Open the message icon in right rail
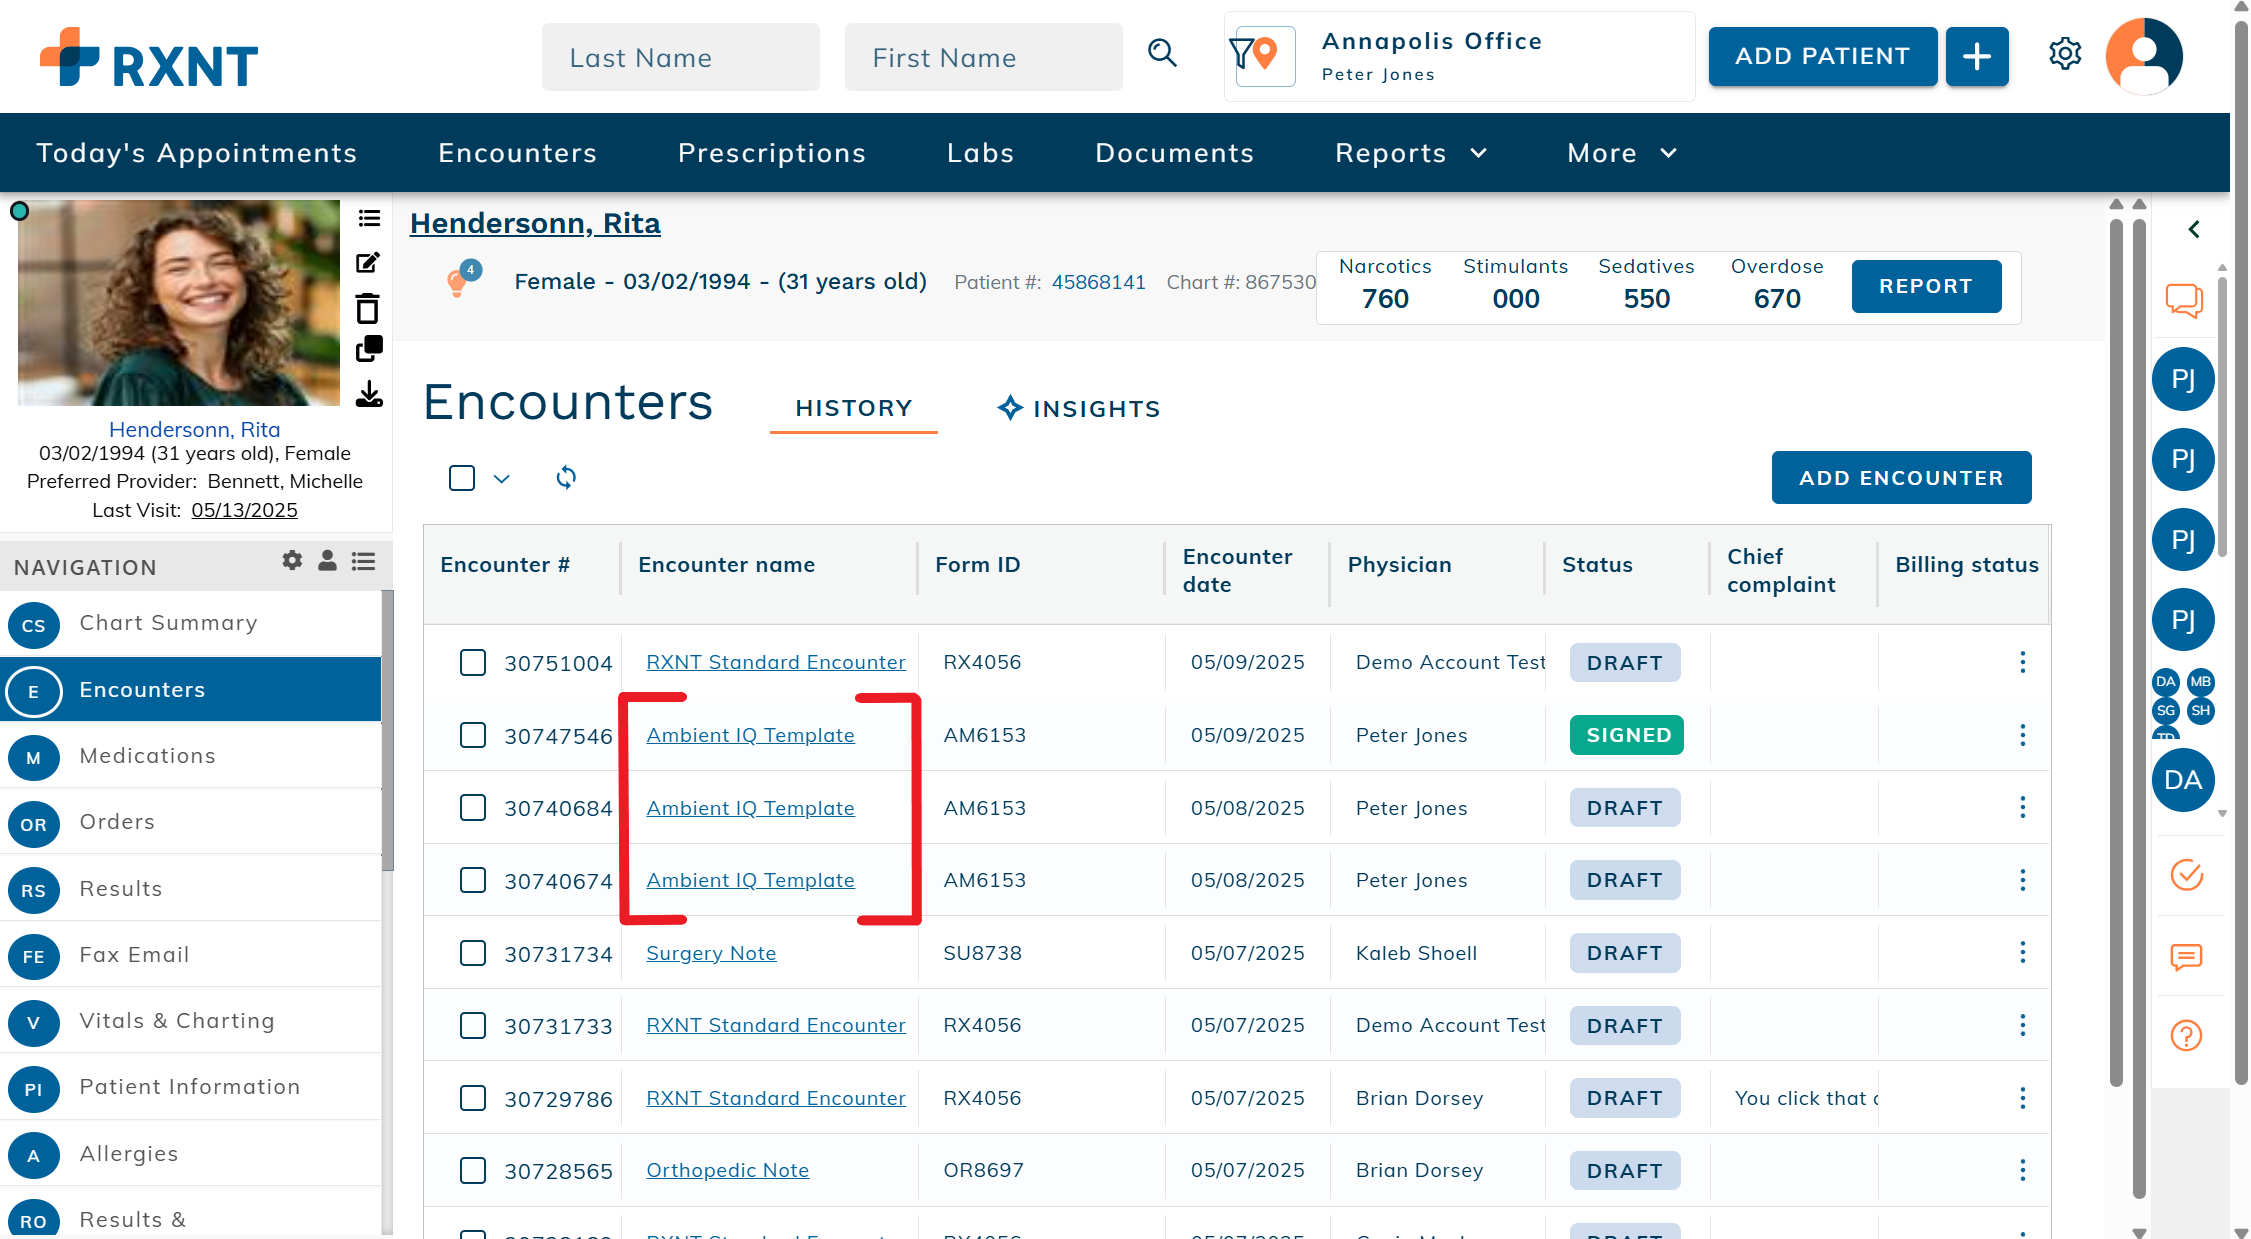The image size is (2251, 1239). point(2187,956)
